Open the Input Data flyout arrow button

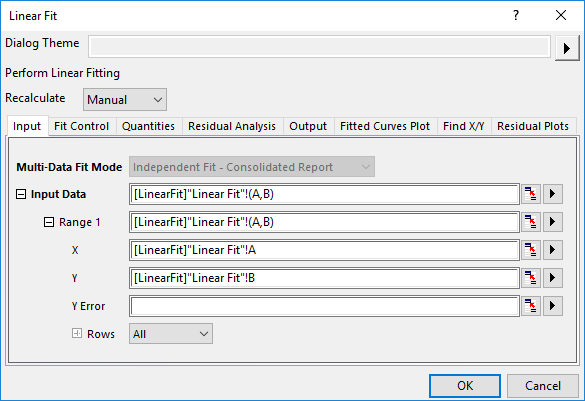point(553,194)
